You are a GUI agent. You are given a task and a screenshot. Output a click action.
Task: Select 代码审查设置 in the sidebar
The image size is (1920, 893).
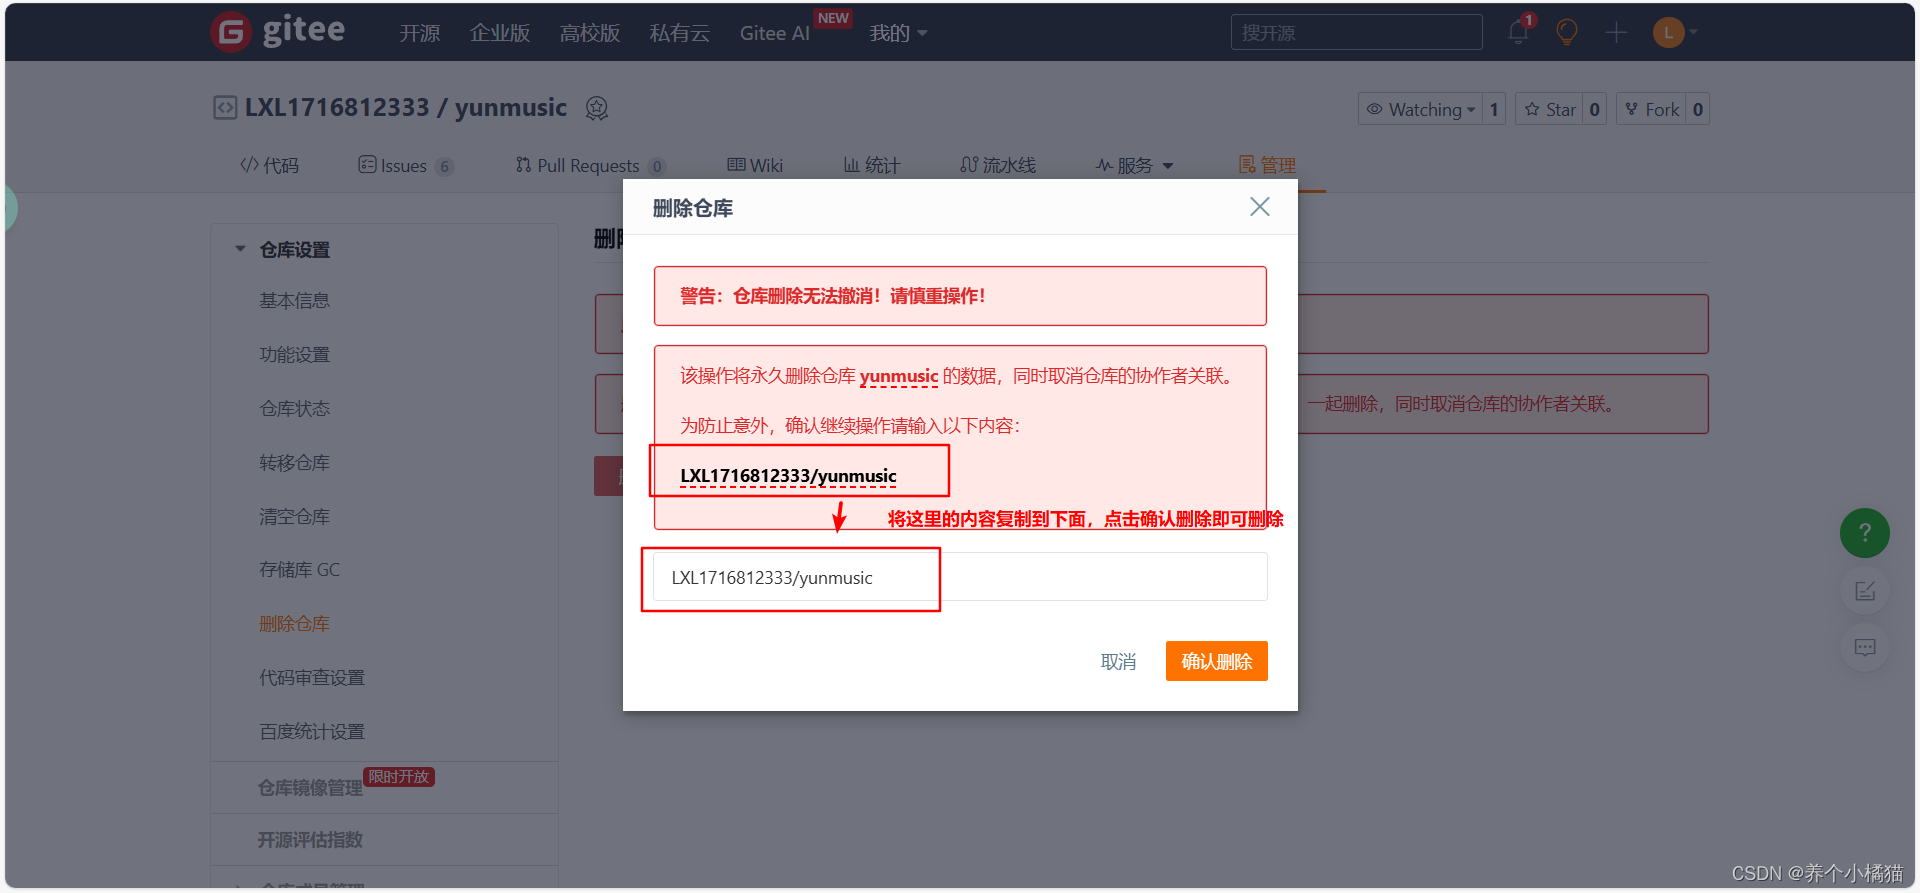click(312, 677)
